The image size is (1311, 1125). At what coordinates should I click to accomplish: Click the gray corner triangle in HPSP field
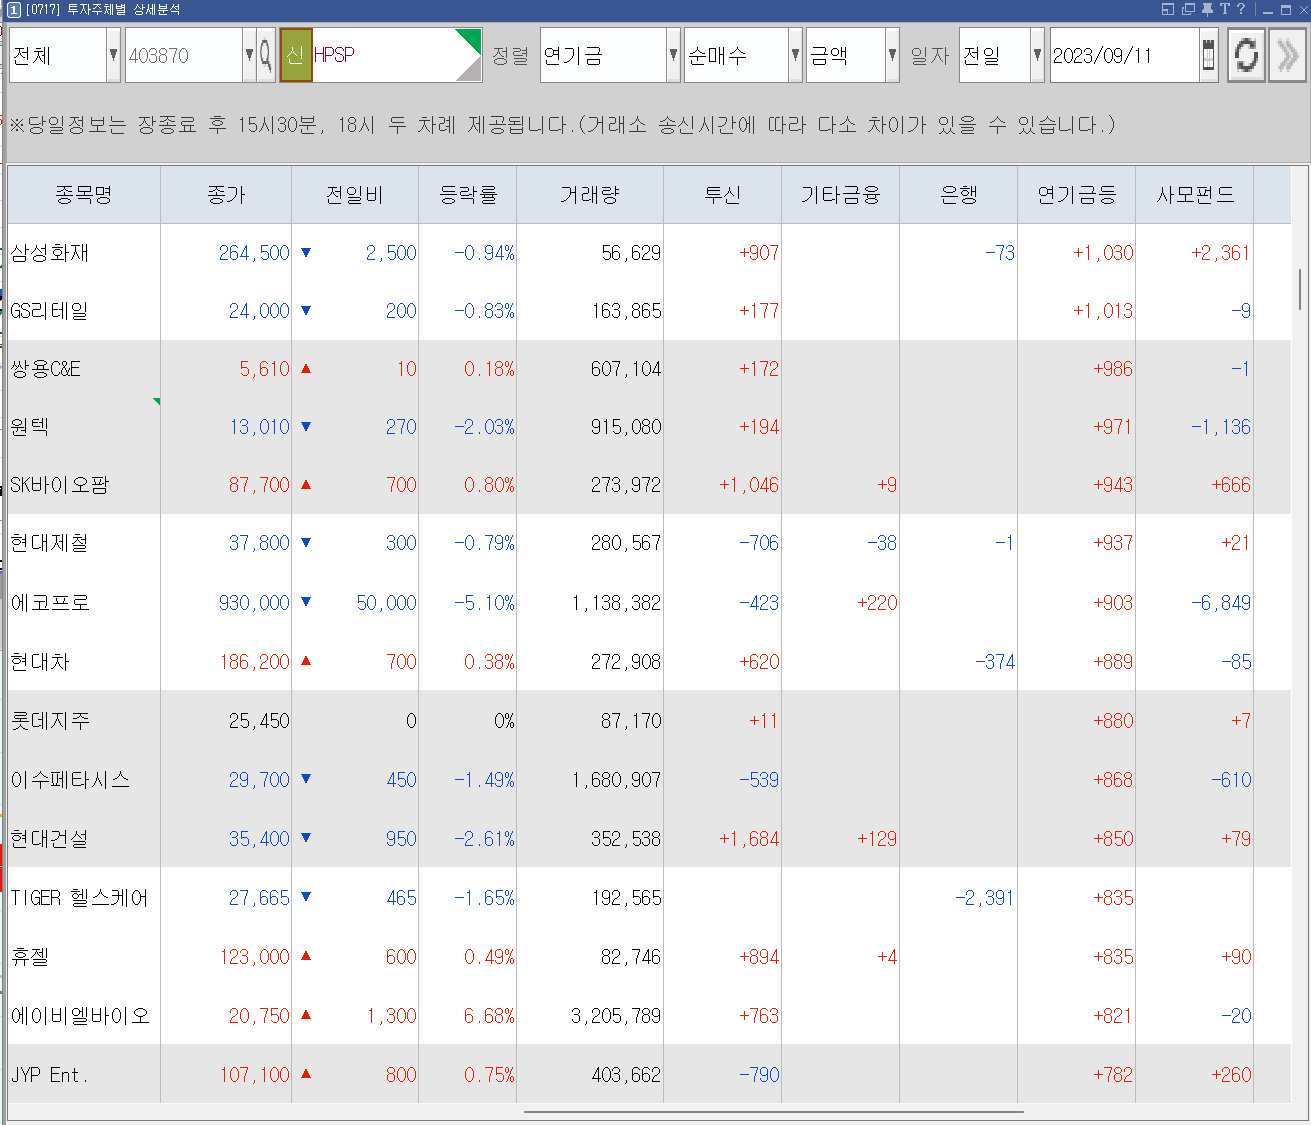tap(471, 71)
